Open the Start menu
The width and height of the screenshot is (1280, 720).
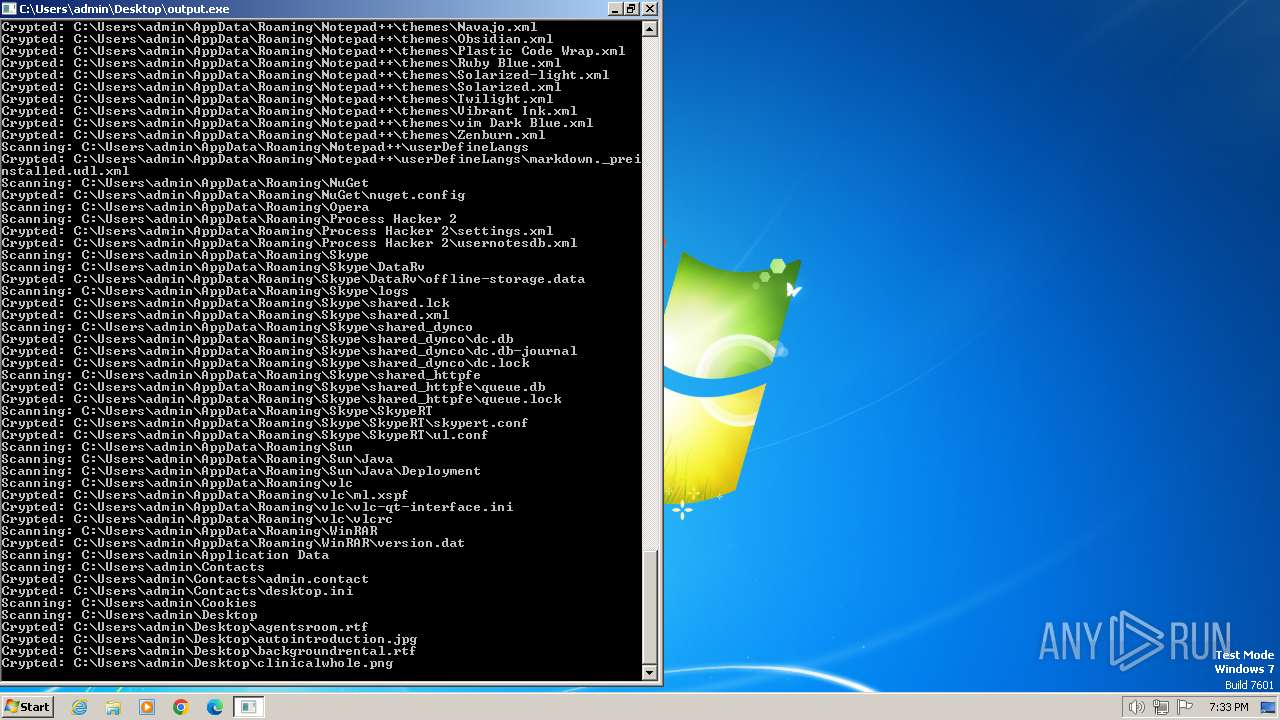(27, 706)
